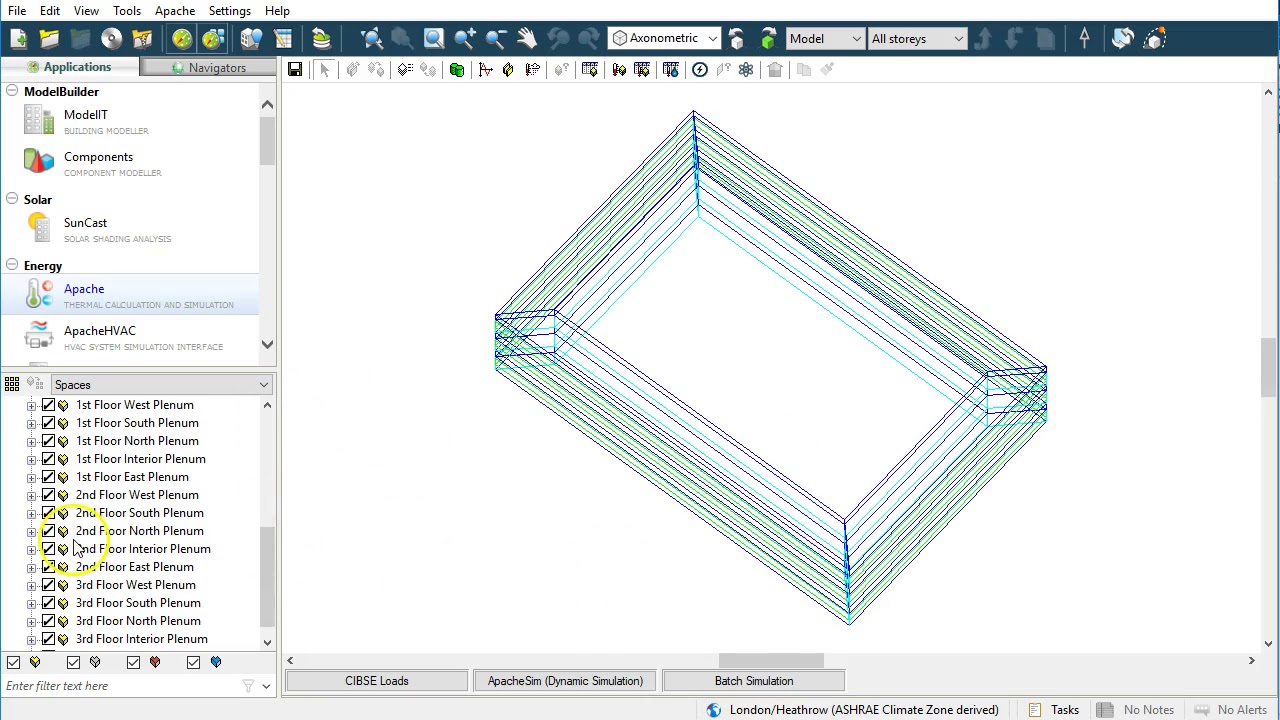Screen dimensions: 1280x720
Task: Toggle 1st Floor Interior Plenum checkbox
Action: point(48,459)
